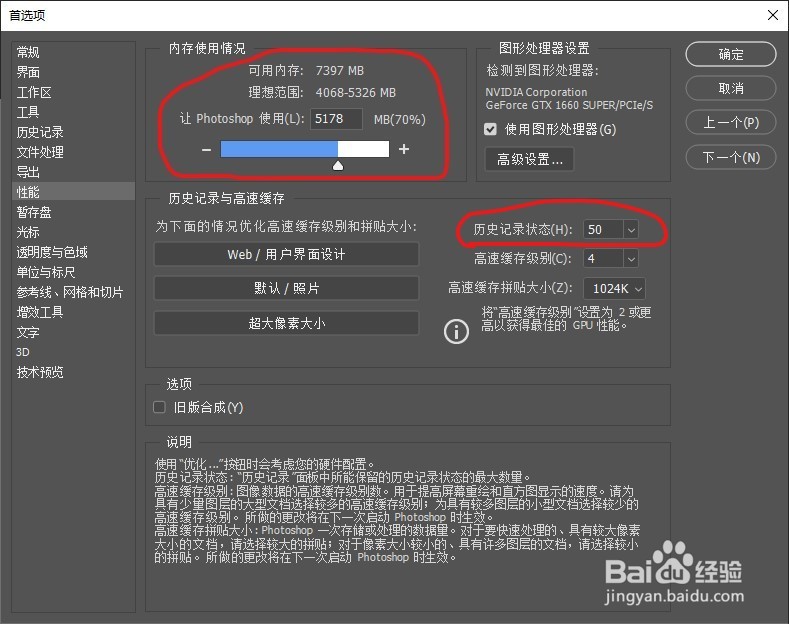
Task: Click the MB(70%) label
Action: tap(400, 120)
